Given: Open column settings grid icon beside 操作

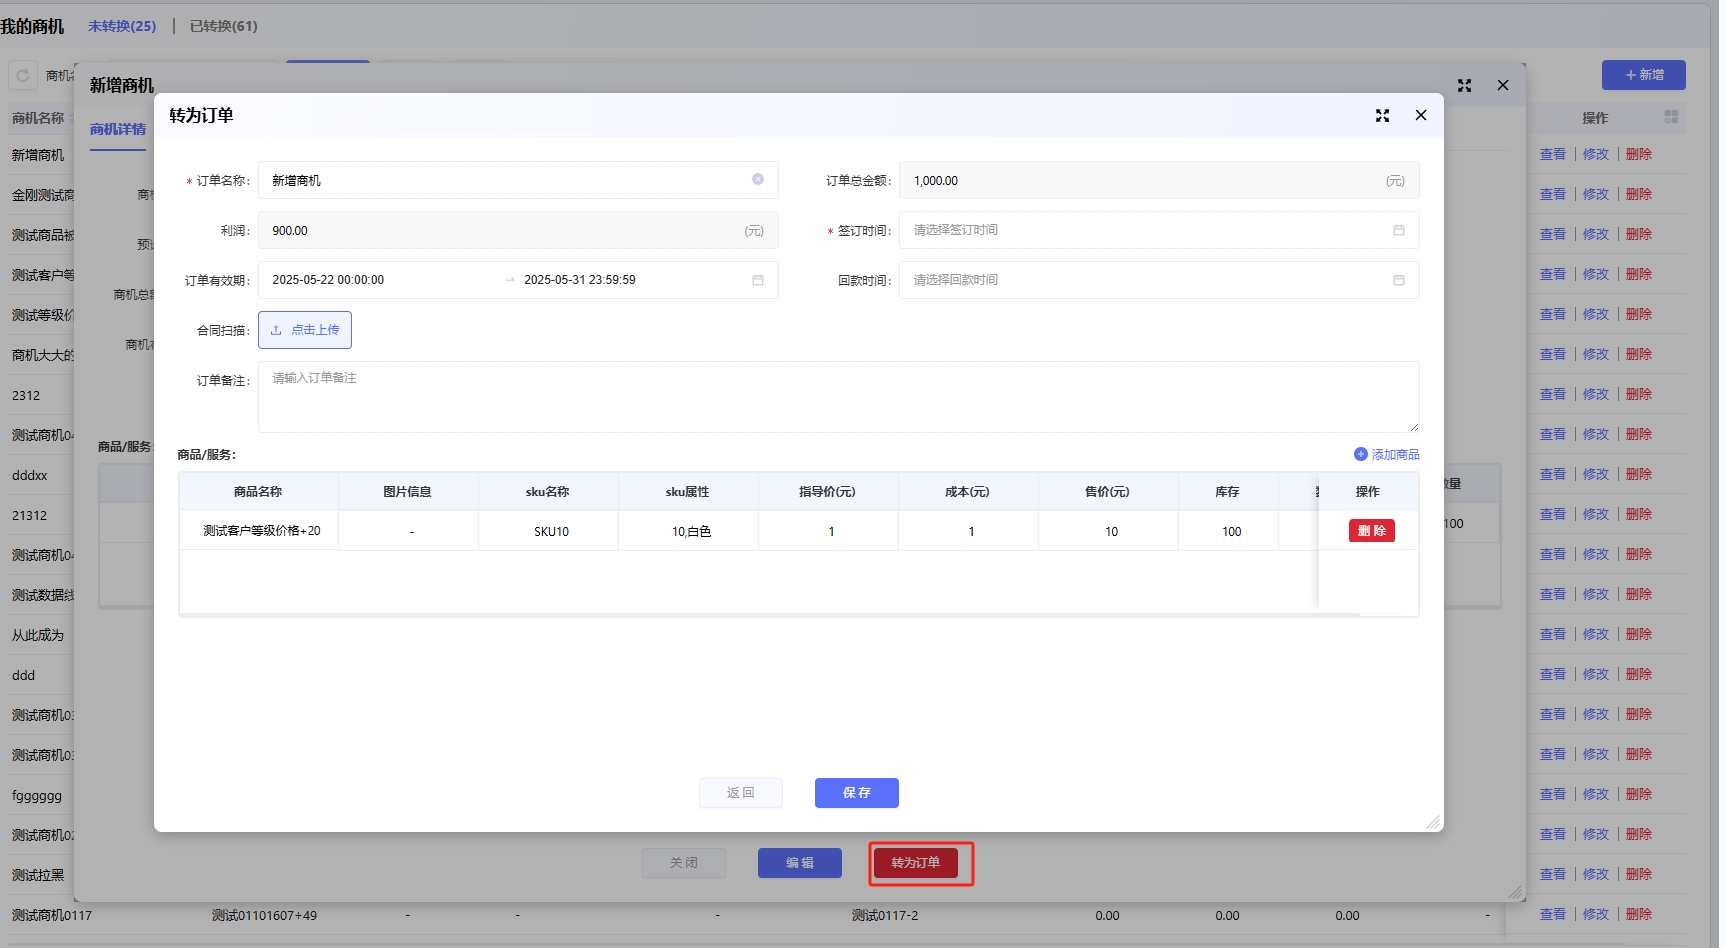Looking at the screenshot, I should click(1671, 117).
